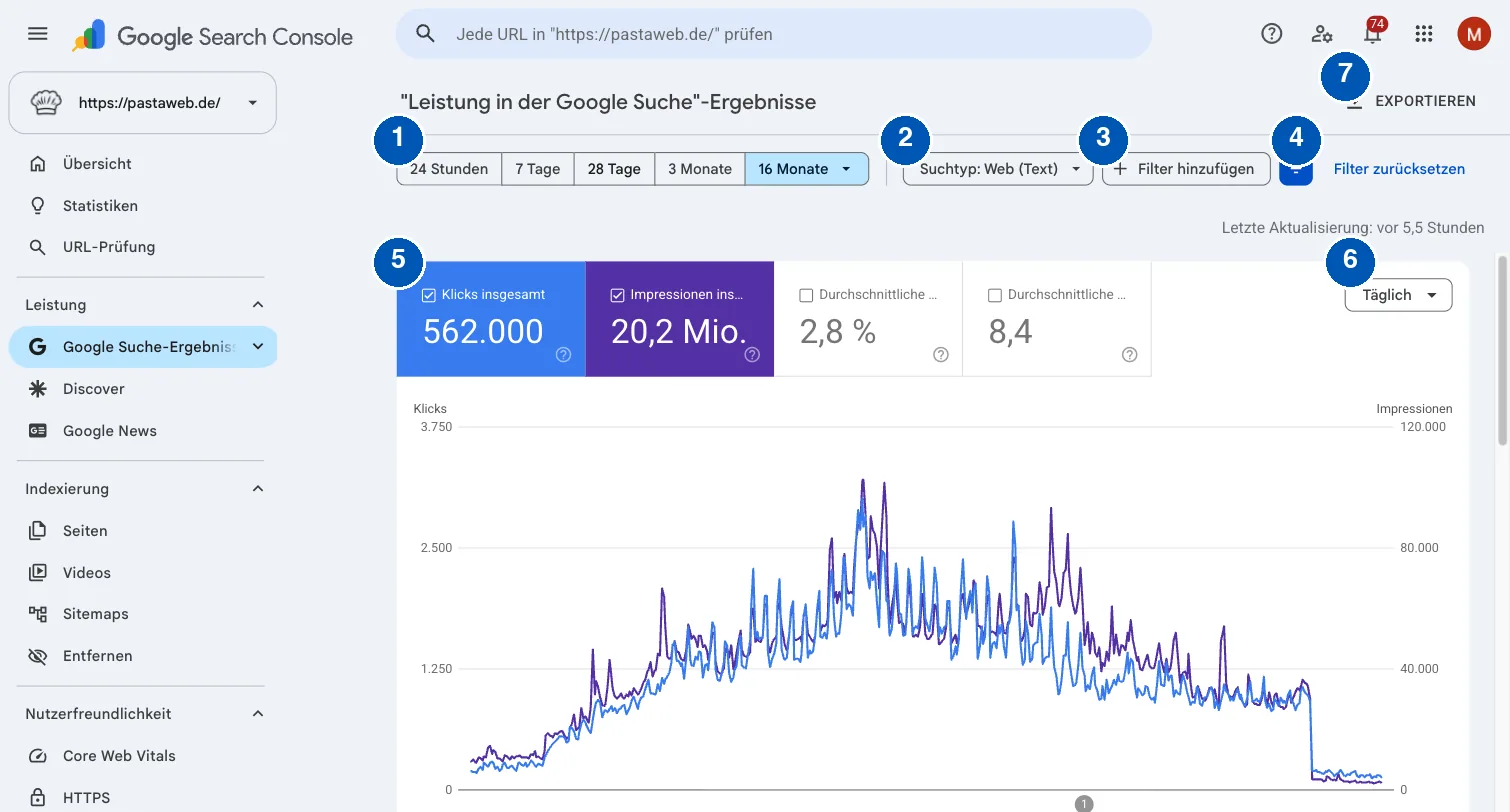Open help icon on Klicks insgesamt card
Screen dimensions: 1510x812
pyautogui.click(x=563, y=354)
